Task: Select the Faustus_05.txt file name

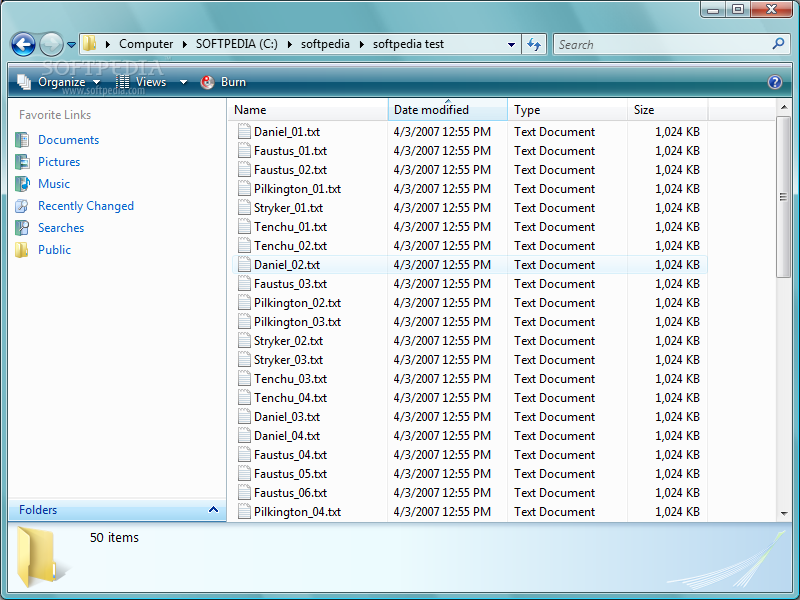Action: tap(290, 474)
